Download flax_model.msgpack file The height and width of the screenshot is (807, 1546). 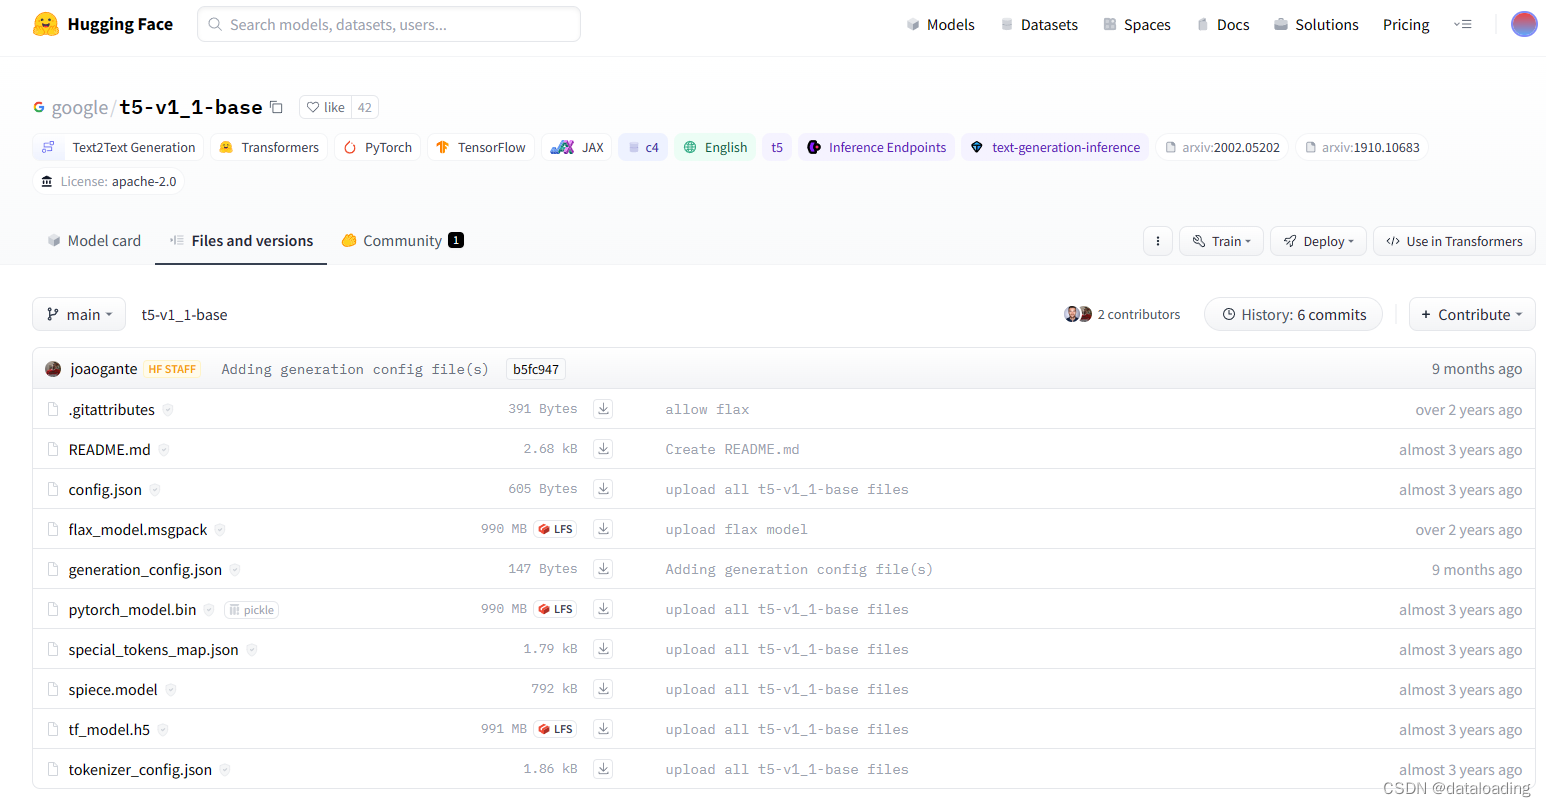click(603, 528)
